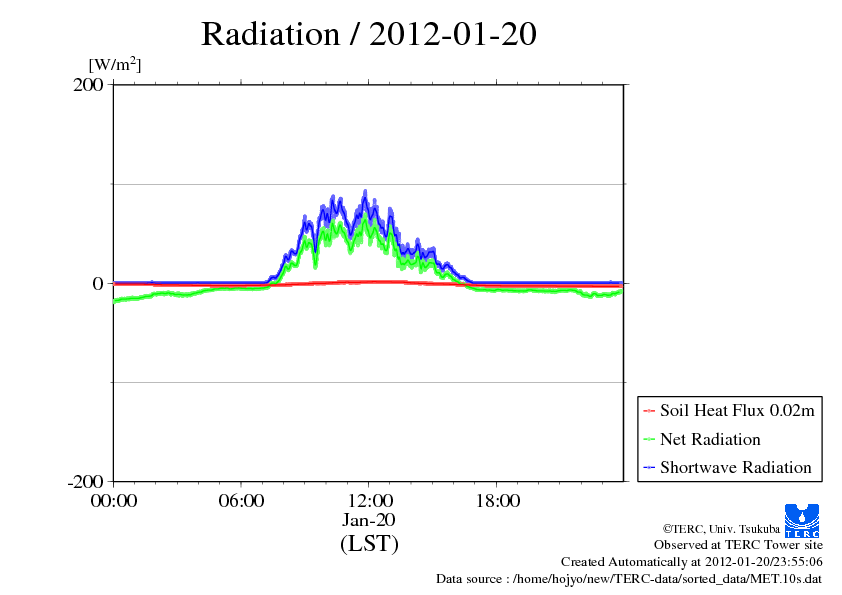Click the blue Shortwave Radiation legend marker

[649, 468]
